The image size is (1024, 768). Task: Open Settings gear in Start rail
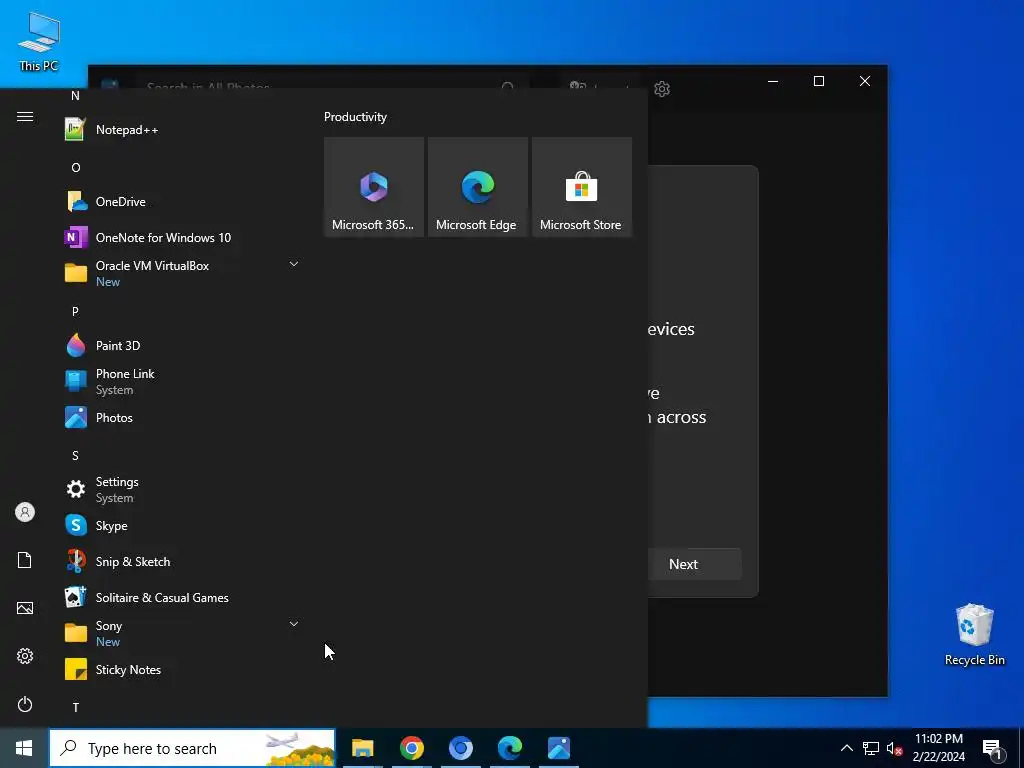pyautogui.click(x=25, y=656)
